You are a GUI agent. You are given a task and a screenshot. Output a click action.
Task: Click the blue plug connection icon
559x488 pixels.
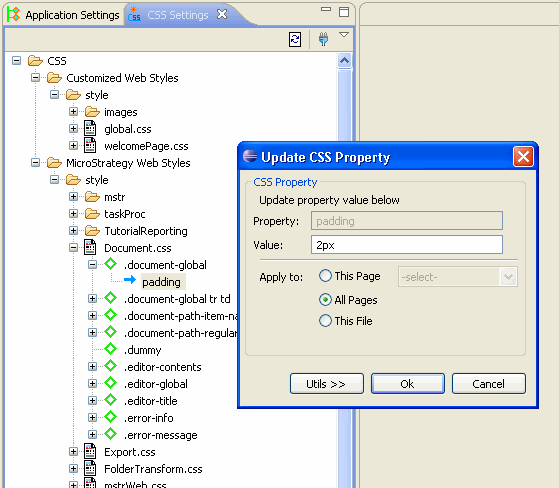tap(323, 39)
